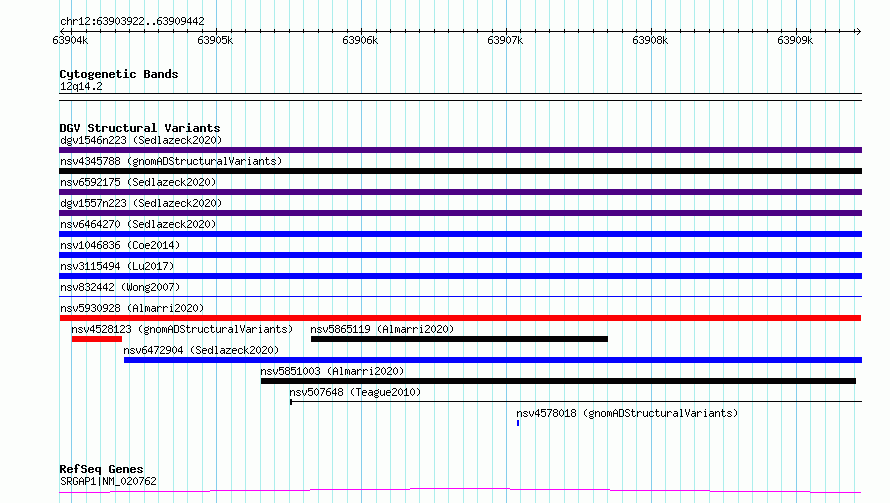The image size is (890, 503).
Task: Click the black bar under nsv5865119
Action: tap(459, 339)
